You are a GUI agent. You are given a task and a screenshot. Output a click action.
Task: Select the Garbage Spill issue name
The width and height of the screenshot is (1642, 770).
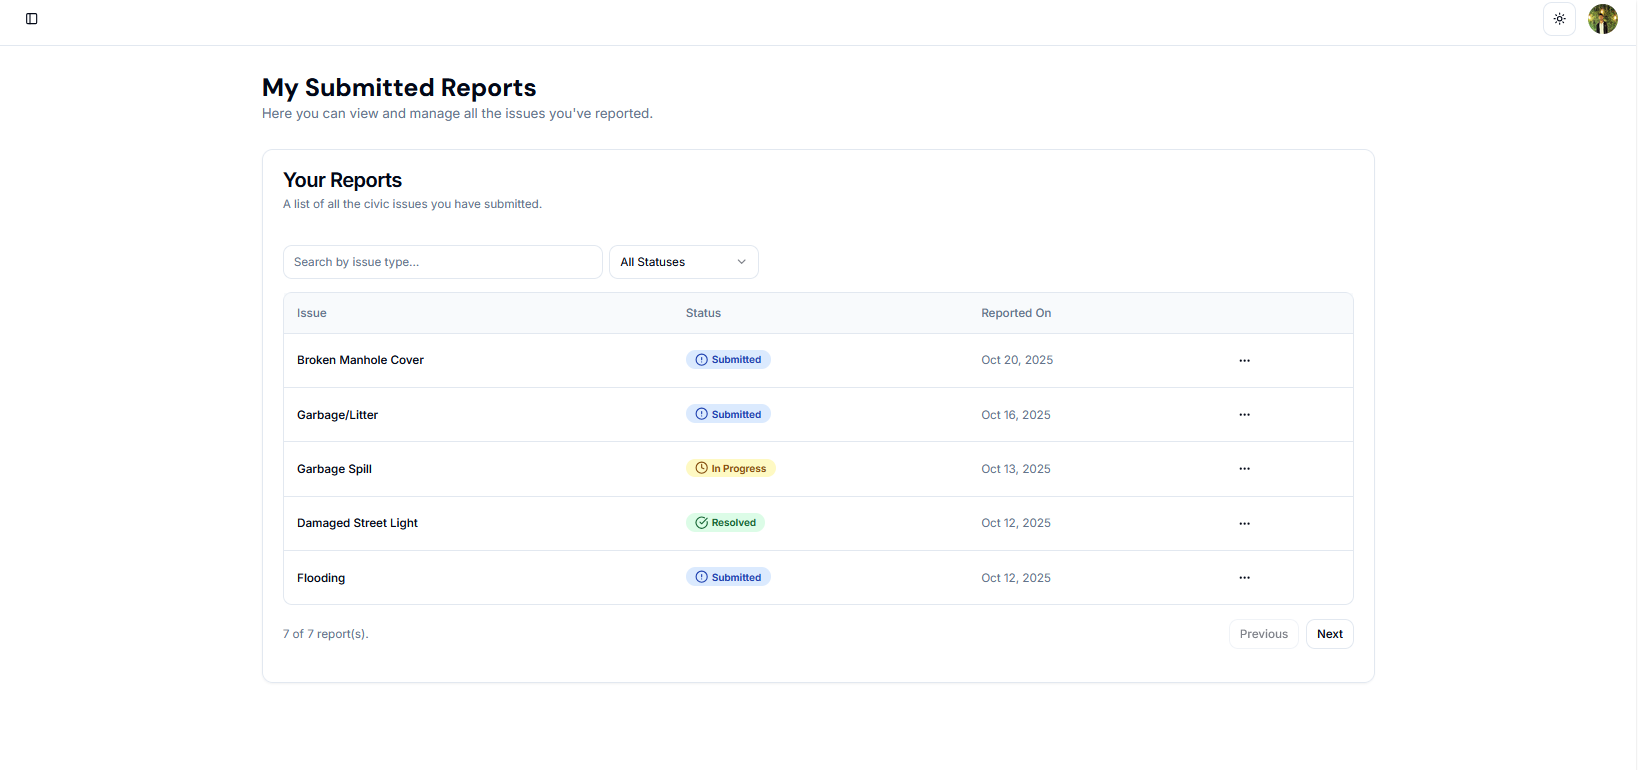click(334, 469)
